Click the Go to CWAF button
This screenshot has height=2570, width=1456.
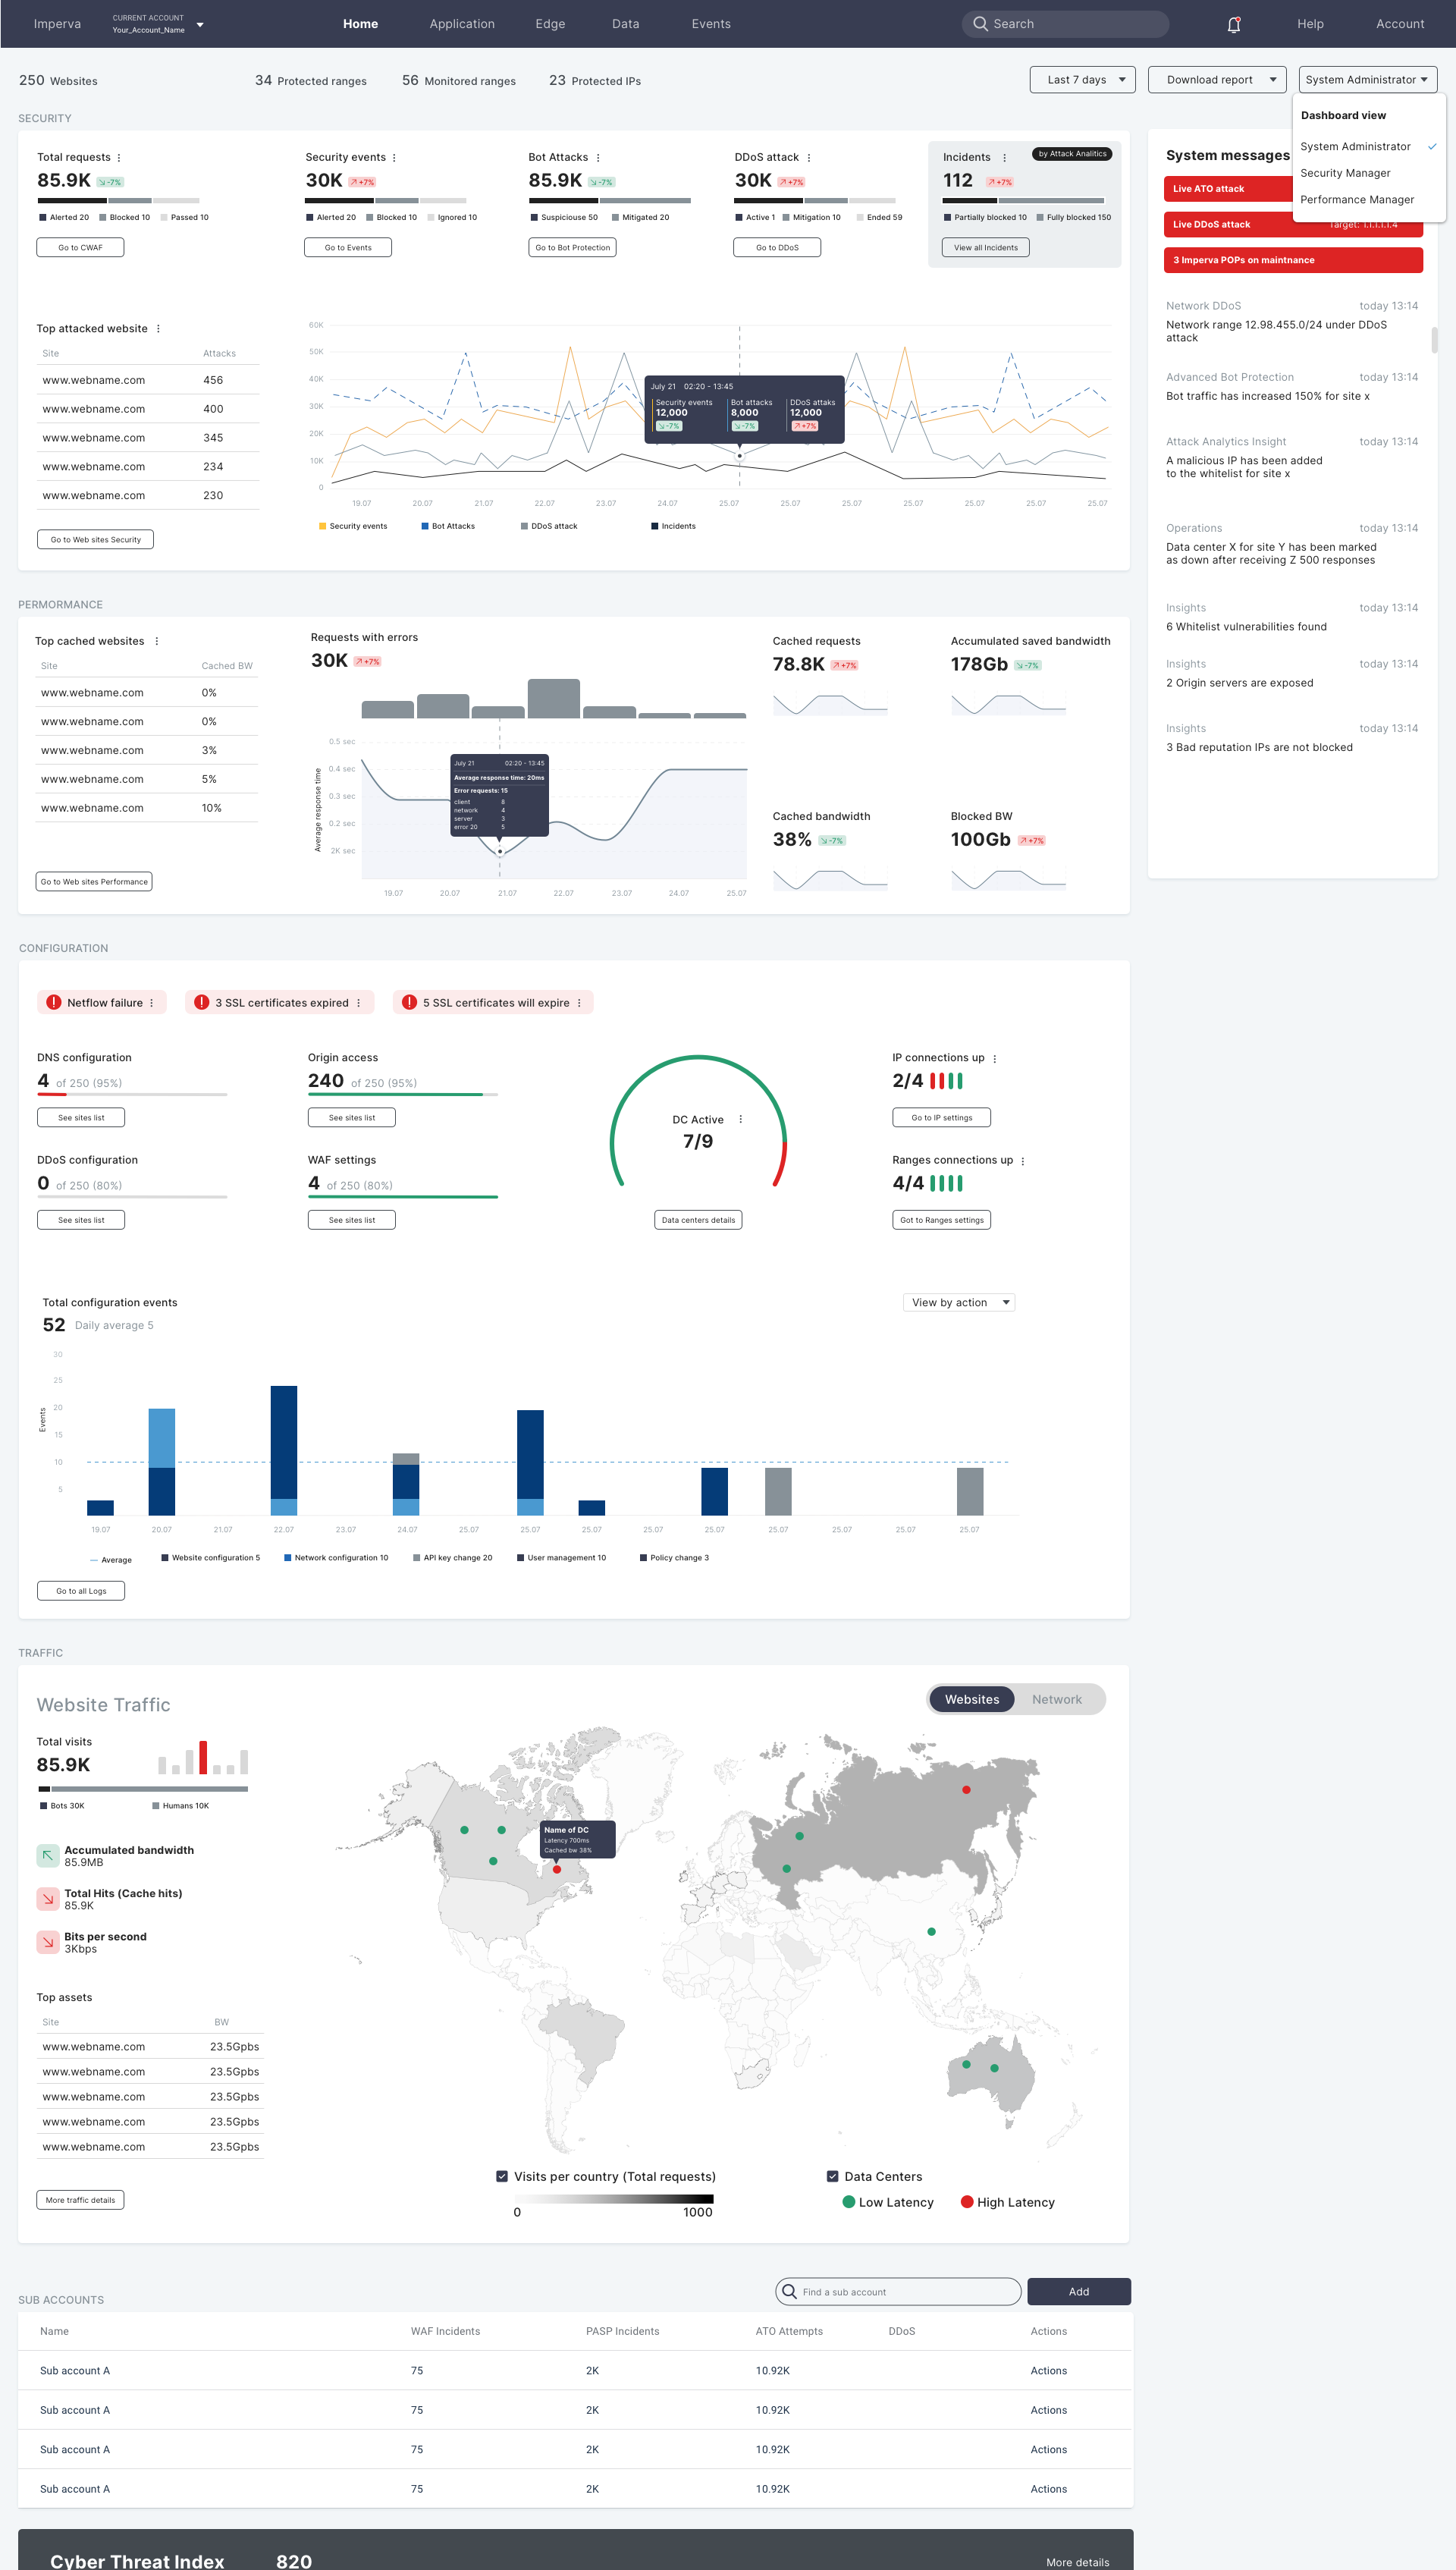80,247
